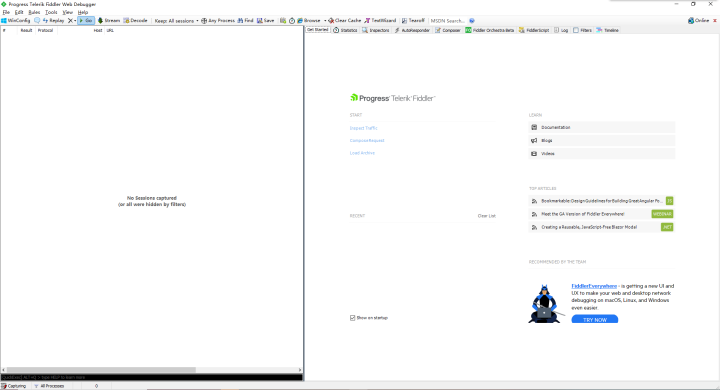
Task: Expand the Browse dropdown arrow
Action: (x=325, y=21)
